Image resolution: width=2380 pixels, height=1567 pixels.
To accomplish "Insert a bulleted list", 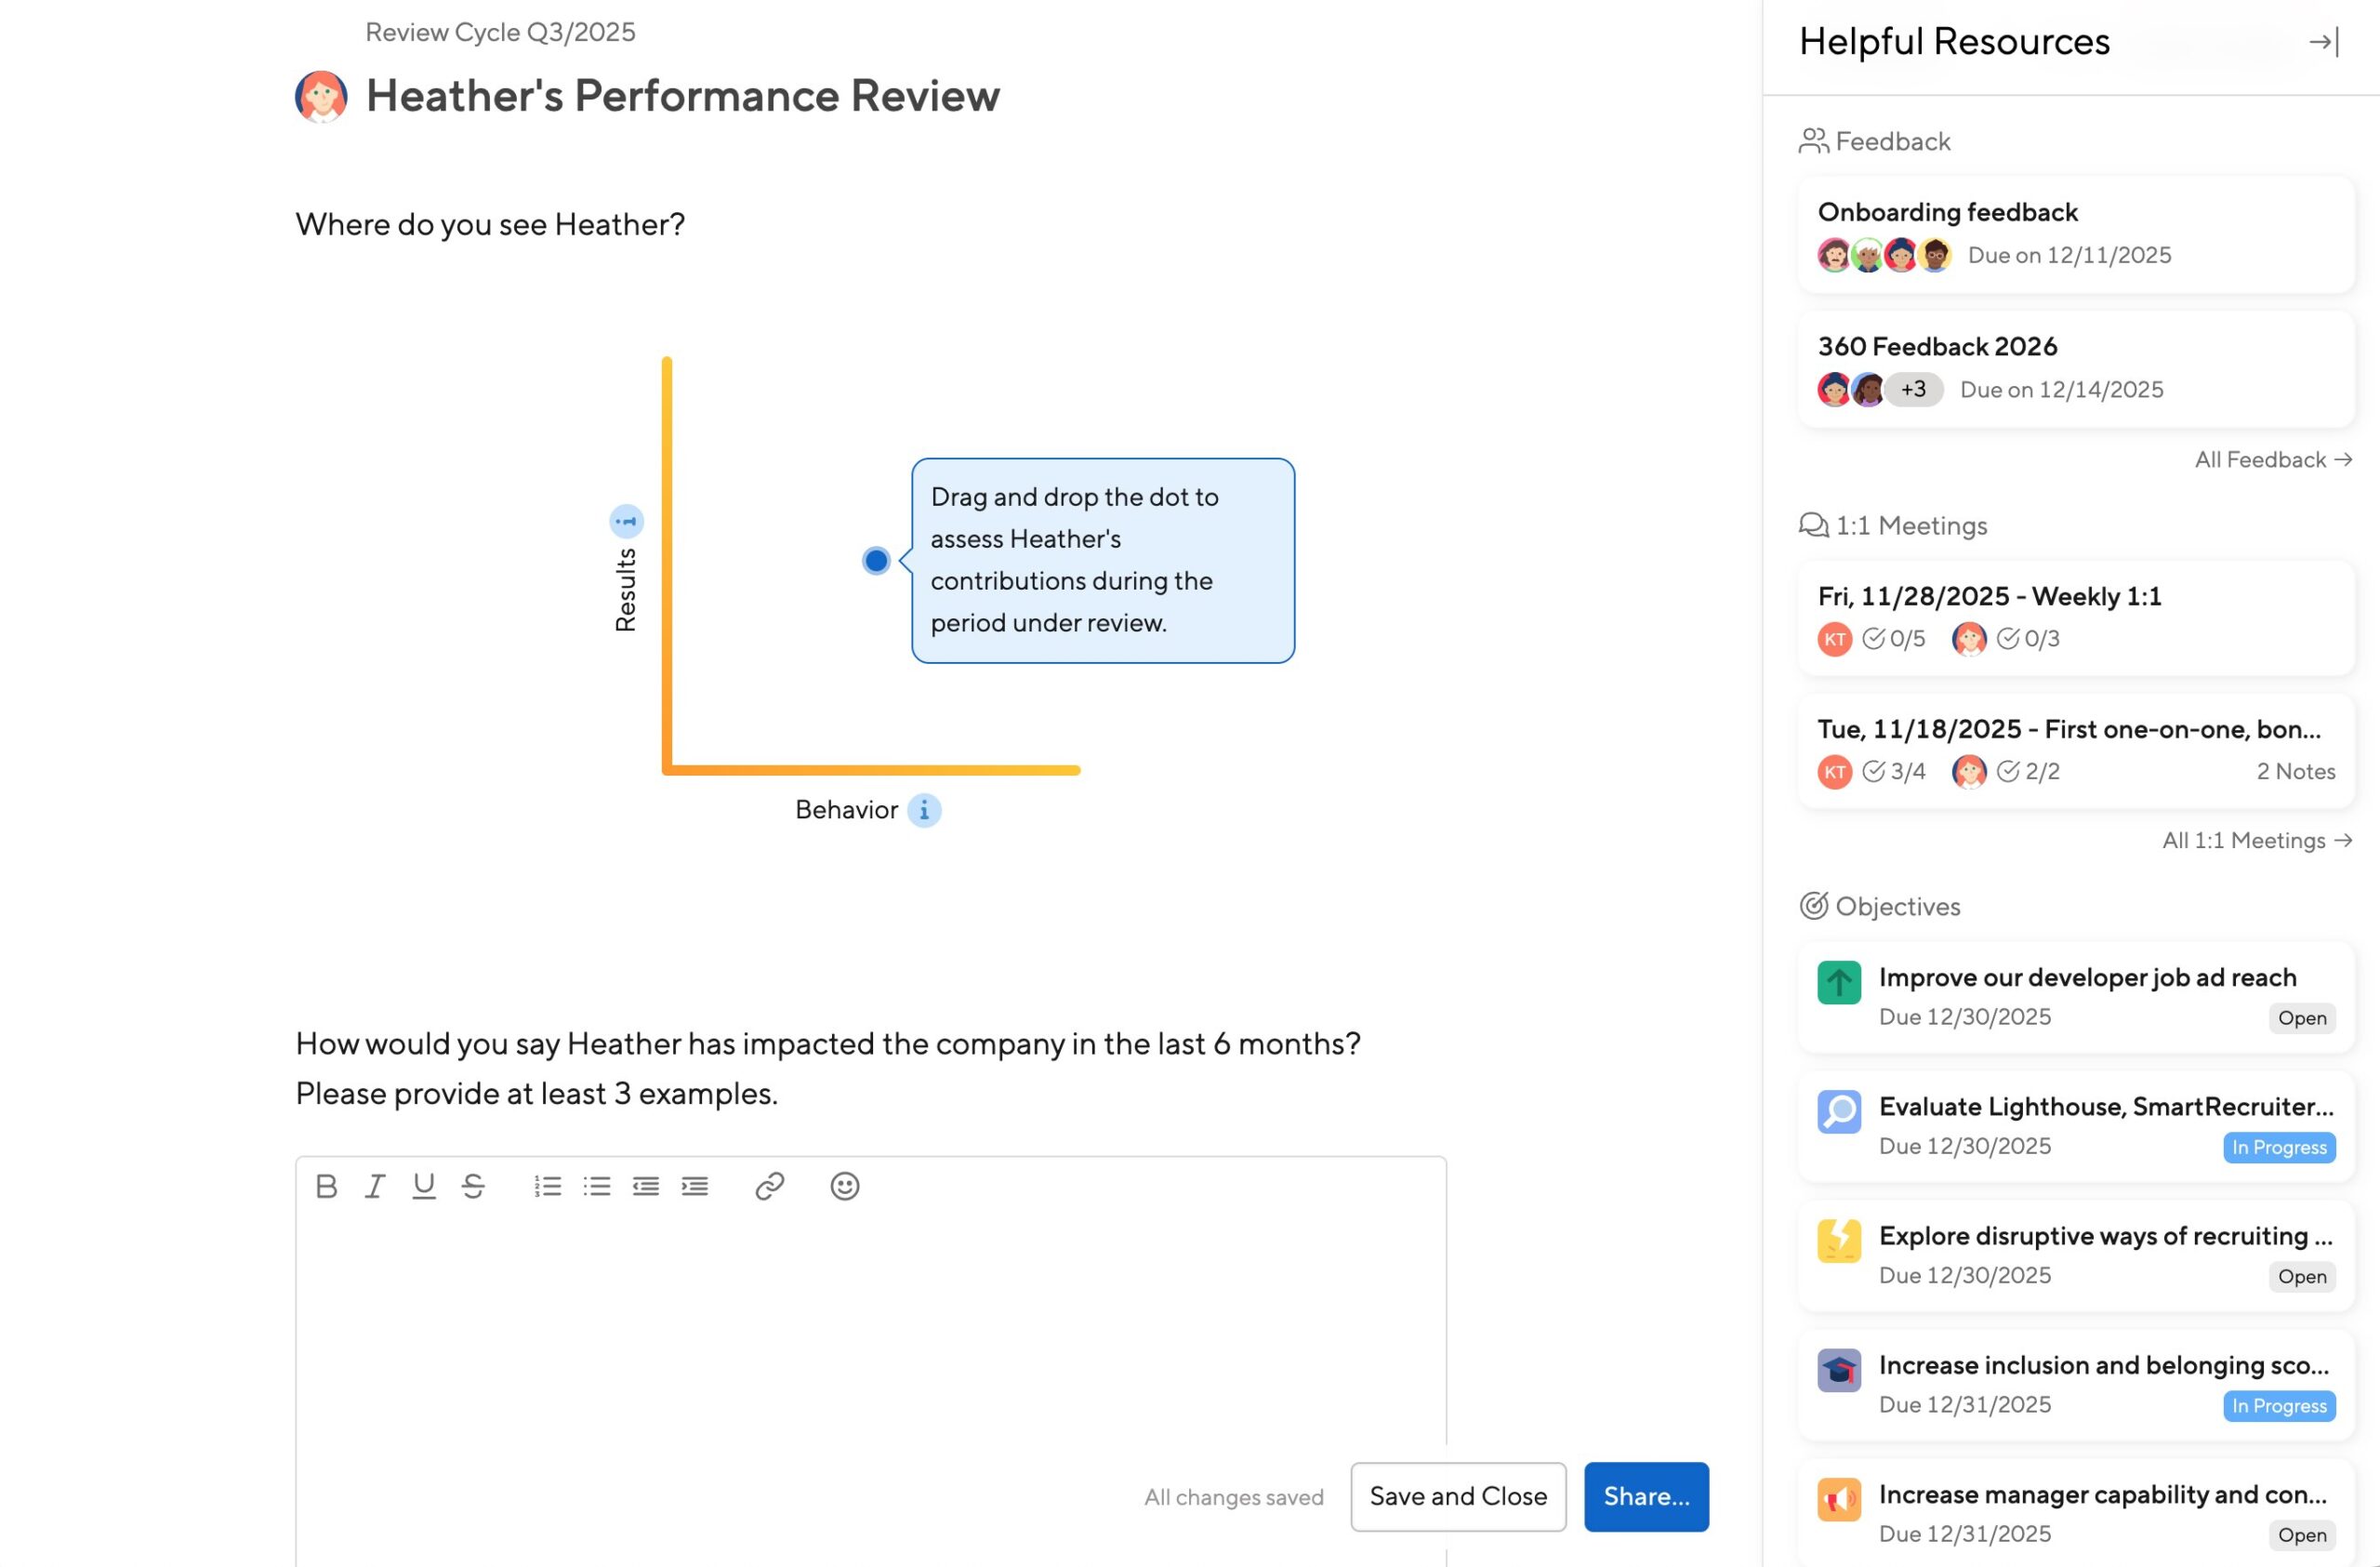I will click(x=597, y=1186).
